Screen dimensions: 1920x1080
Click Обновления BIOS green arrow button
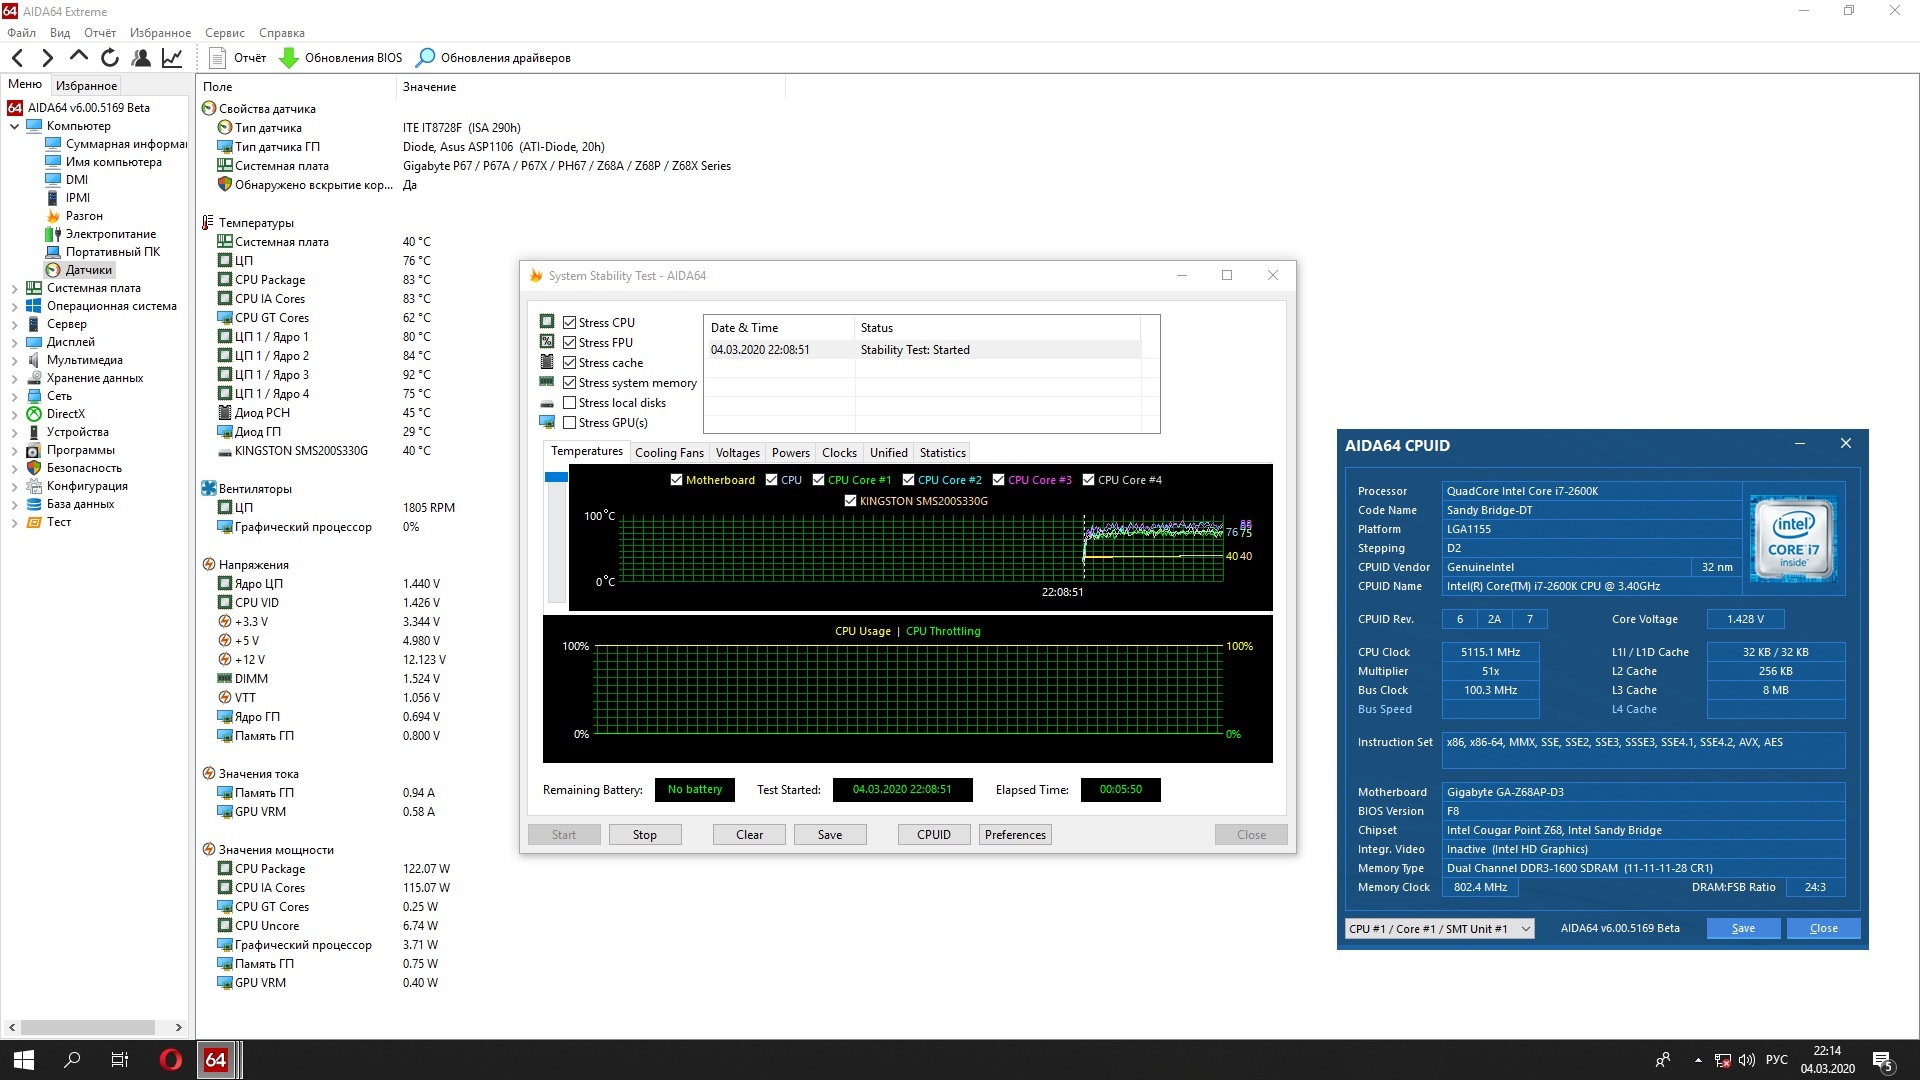coord(341,58)
